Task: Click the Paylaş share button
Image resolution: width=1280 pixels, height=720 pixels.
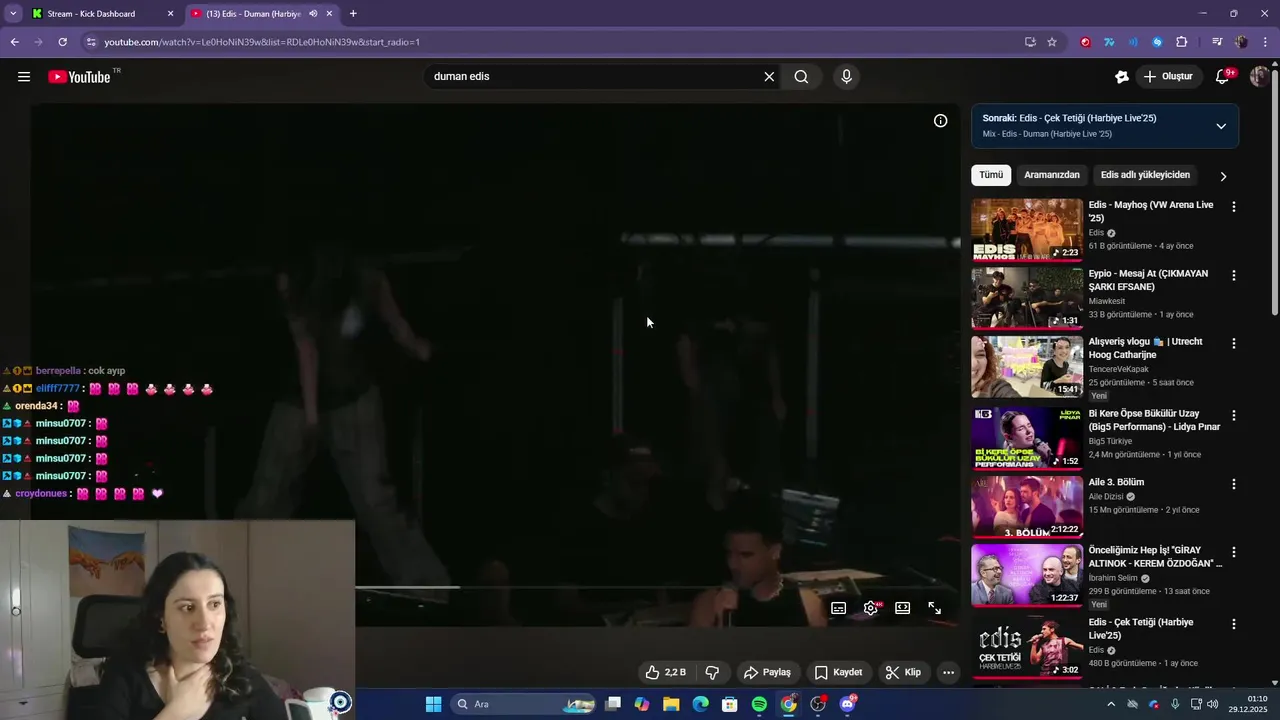Action: tap(768, 672)
